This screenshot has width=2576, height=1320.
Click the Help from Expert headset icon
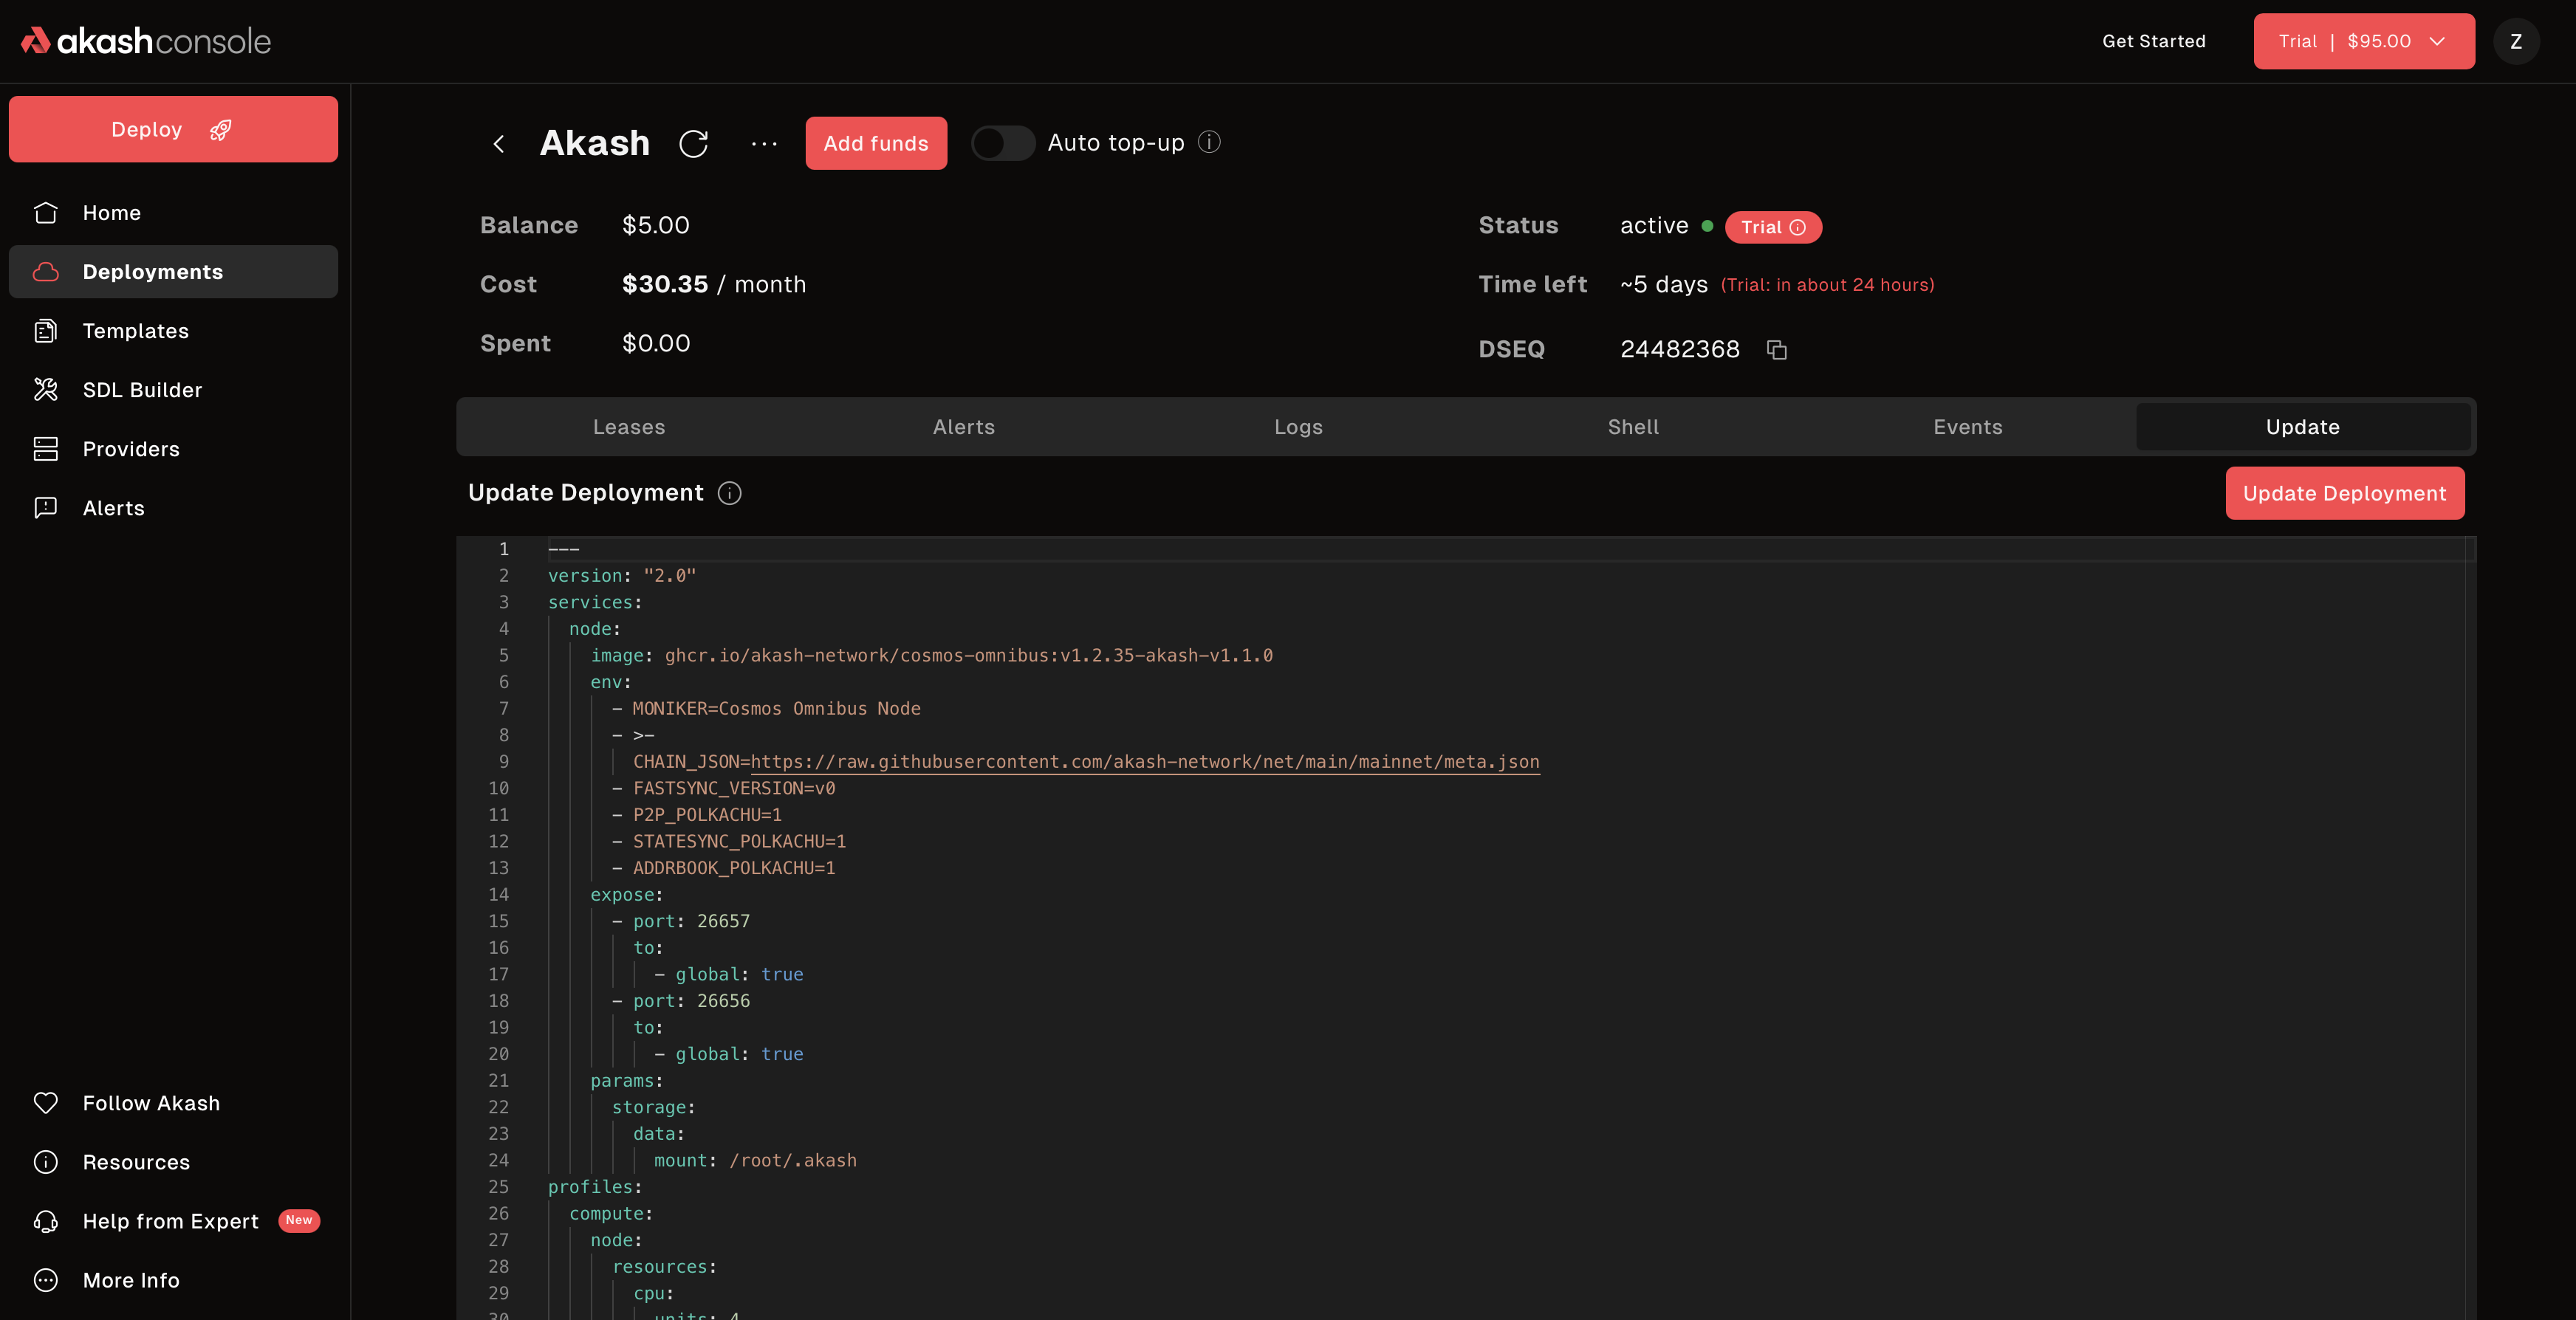[x=46, y=1221]
